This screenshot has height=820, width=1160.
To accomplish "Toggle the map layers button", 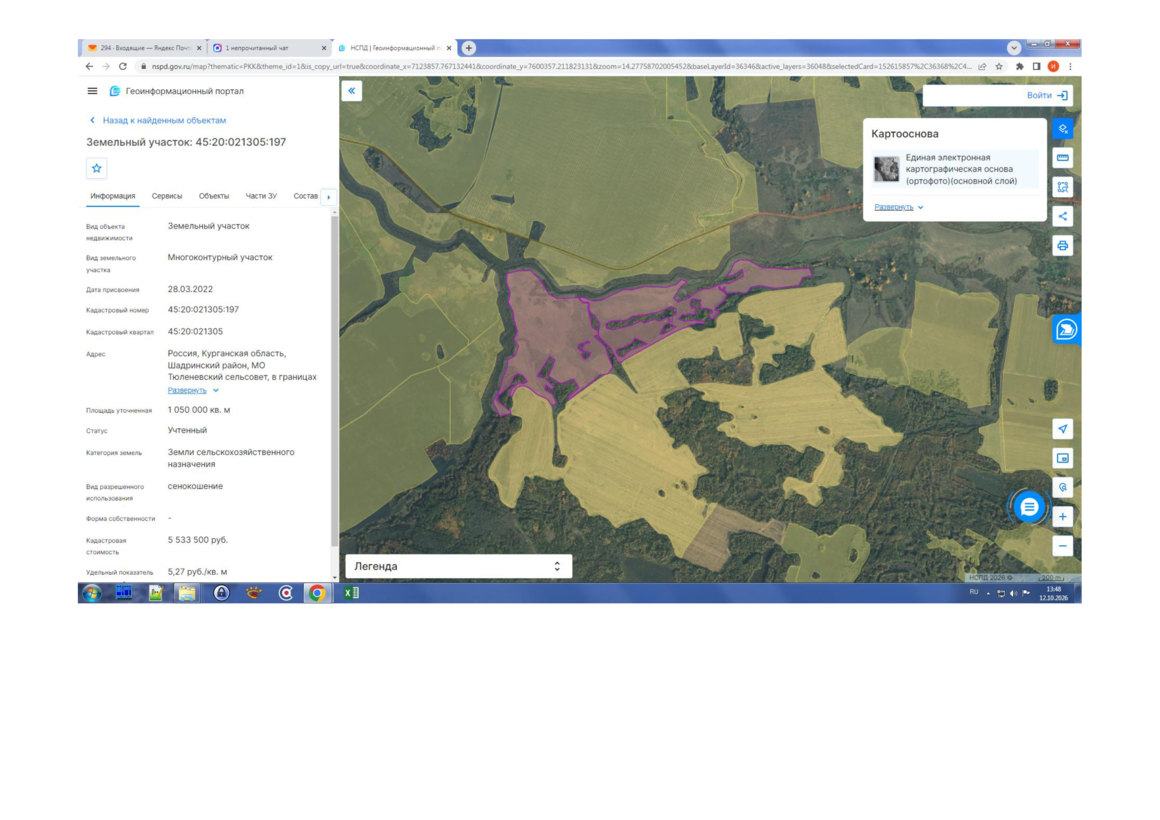I will pos(1062,129).
